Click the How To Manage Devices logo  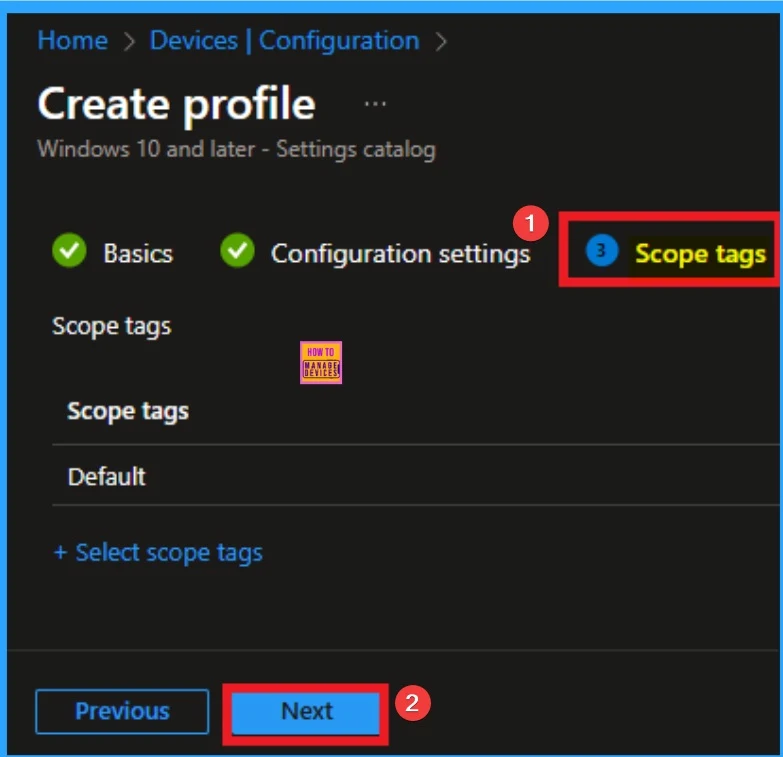click(x=321, y=363)
